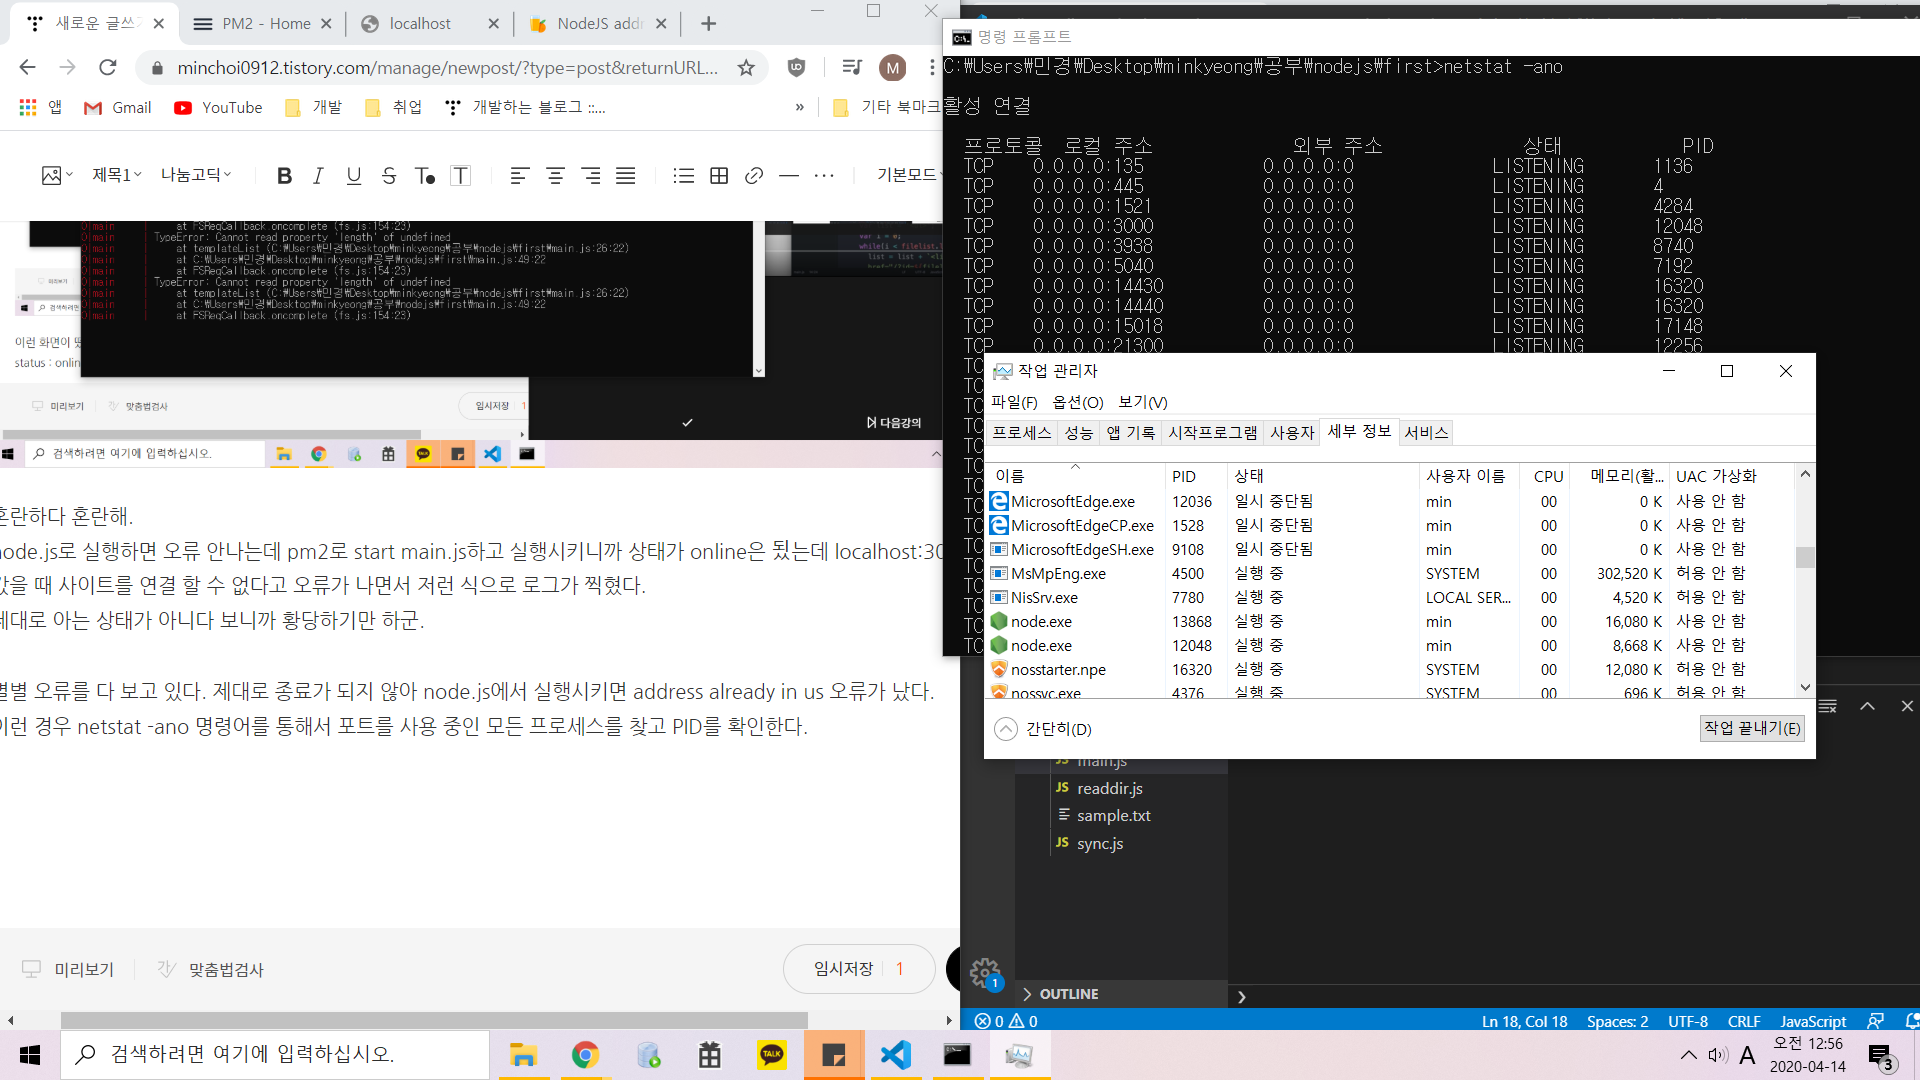The height and width of the screenshot is (1080, 1920).
Task: Insert a hyperlink via link icon
Action: pyautogui.click(x=754, y=176)
